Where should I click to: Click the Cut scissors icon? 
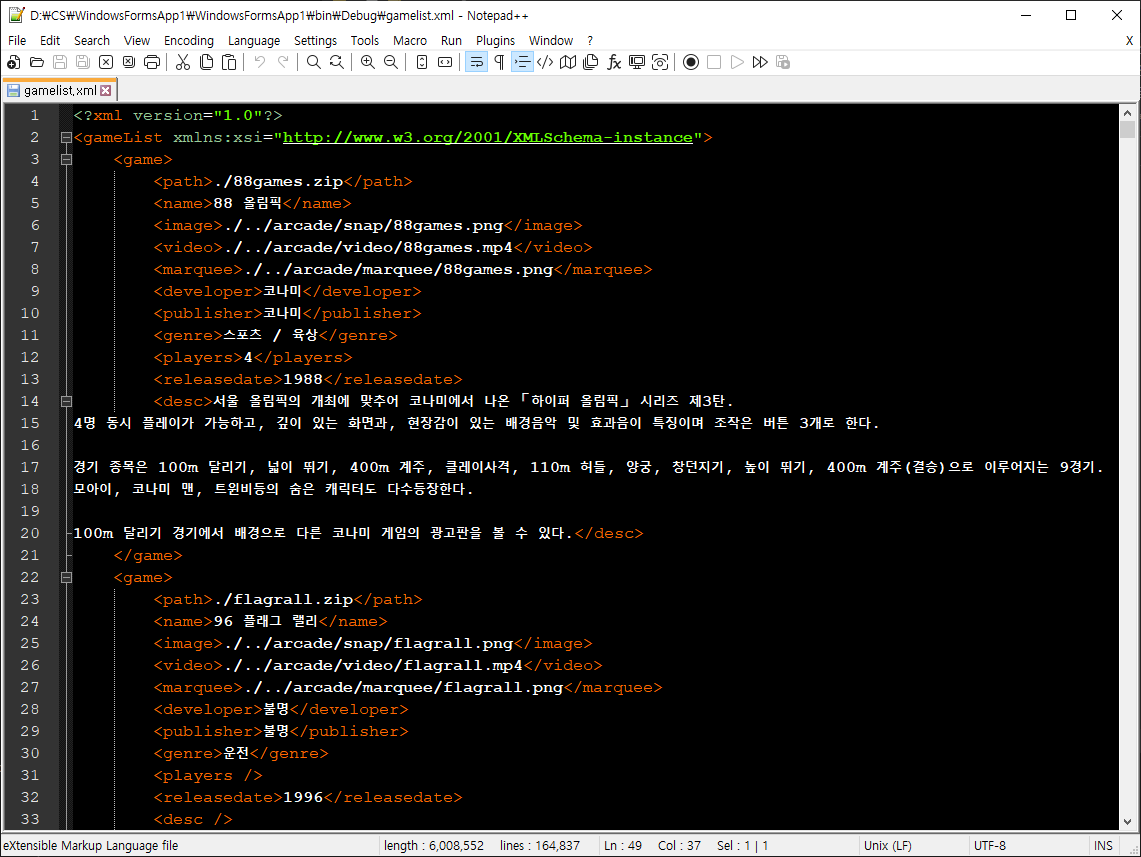click(183, 63)
